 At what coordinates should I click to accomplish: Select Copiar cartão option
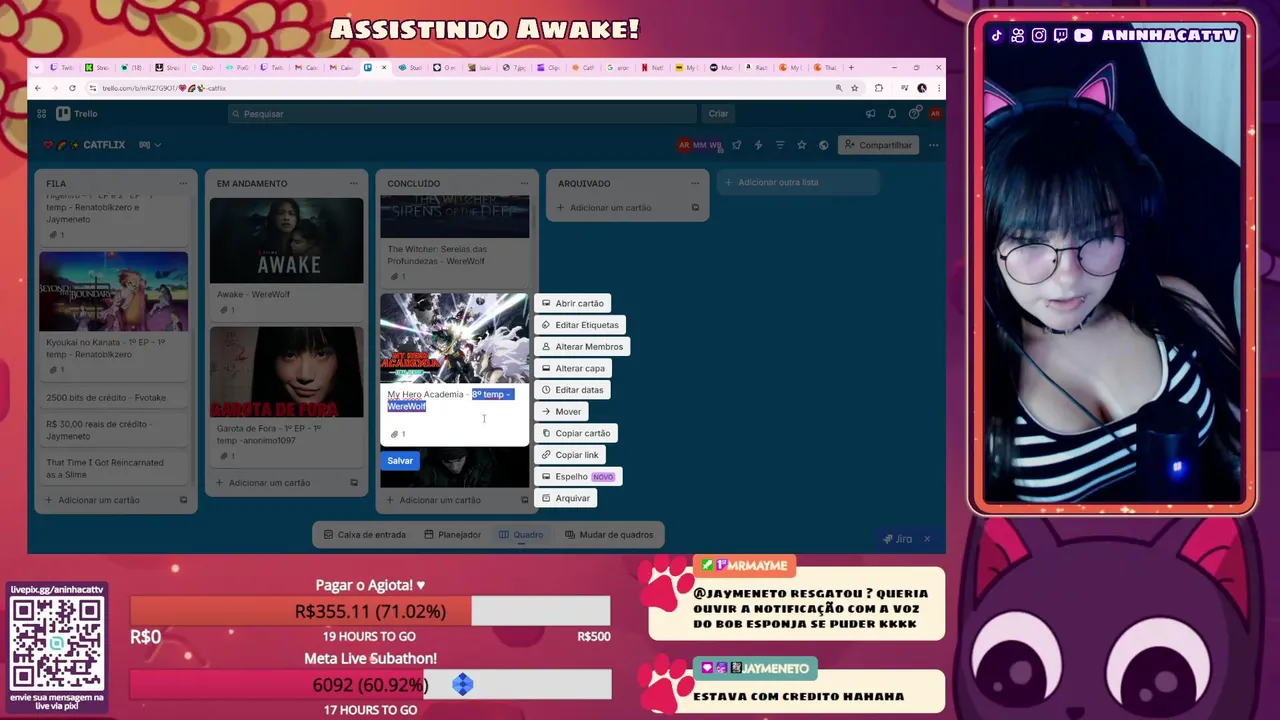point(575,433)
